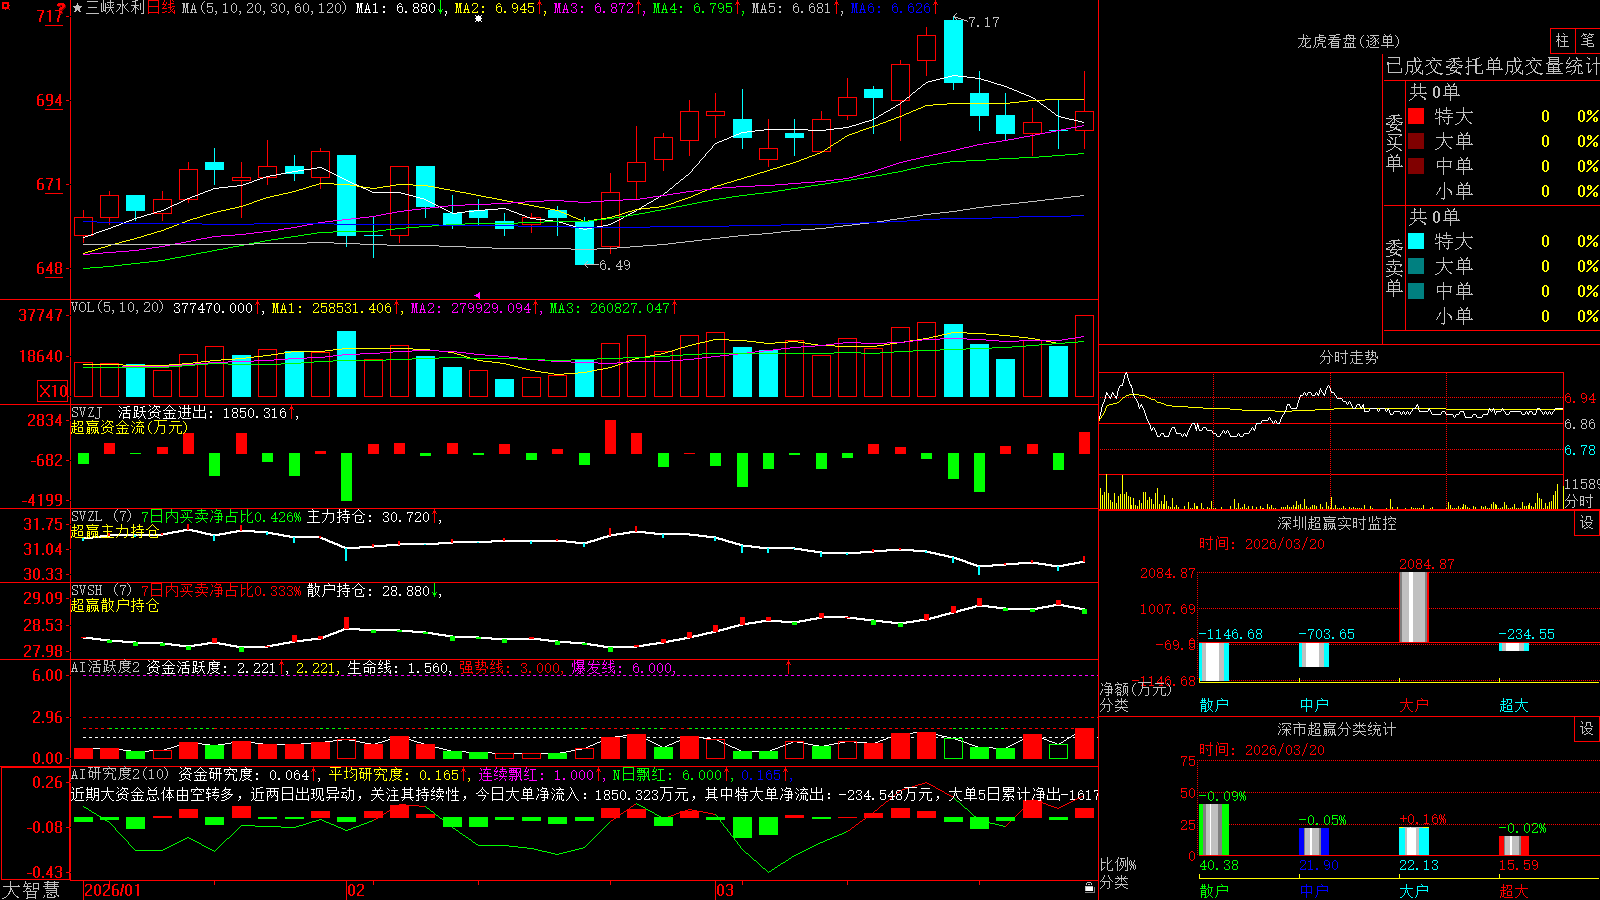Click the teal 大单 sell order swatch
This screenshot has width=1600, height=900.
1416,266
